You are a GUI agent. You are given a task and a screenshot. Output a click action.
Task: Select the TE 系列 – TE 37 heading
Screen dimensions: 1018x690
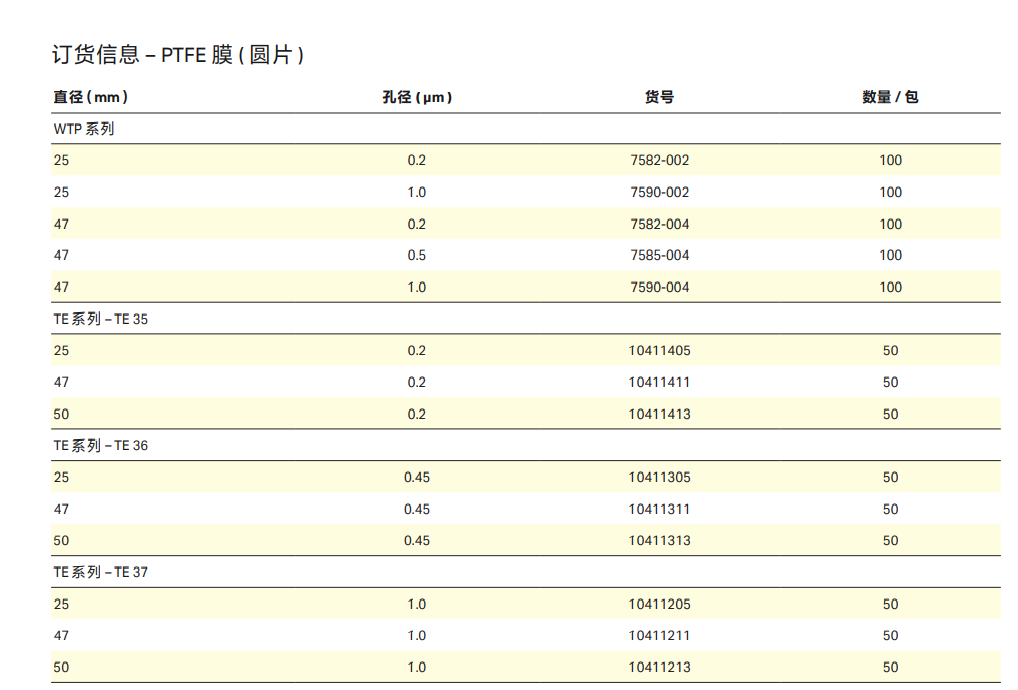[x=100, y=573]
